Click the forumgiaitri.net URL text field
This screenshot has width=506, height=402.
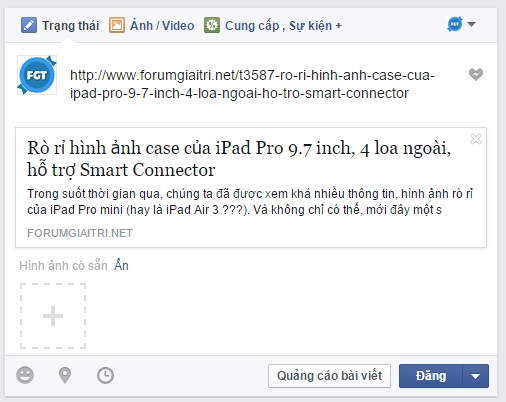coord(252,84)
